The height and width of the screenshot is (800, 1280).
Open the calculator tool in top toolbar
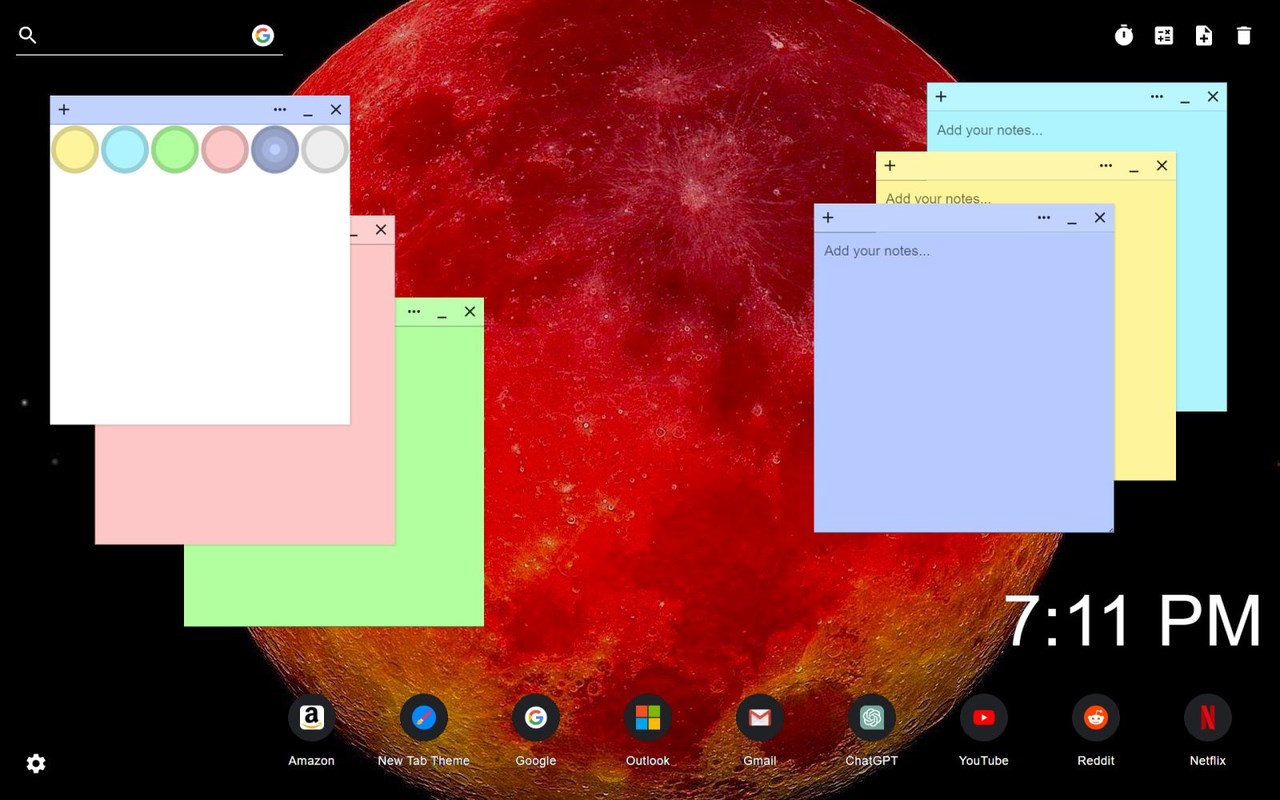click(1164, 36)
